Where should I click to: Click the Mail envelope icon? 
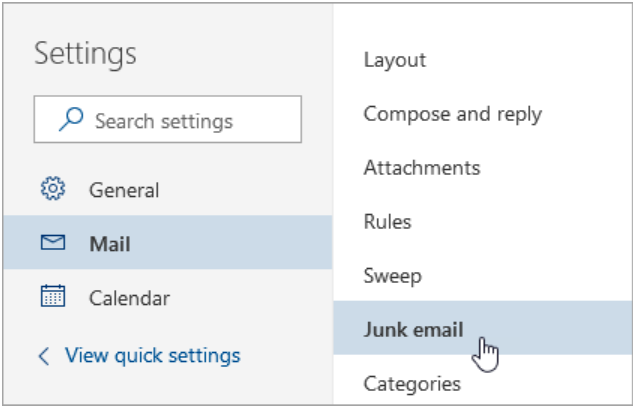click(x=52, y=243)
